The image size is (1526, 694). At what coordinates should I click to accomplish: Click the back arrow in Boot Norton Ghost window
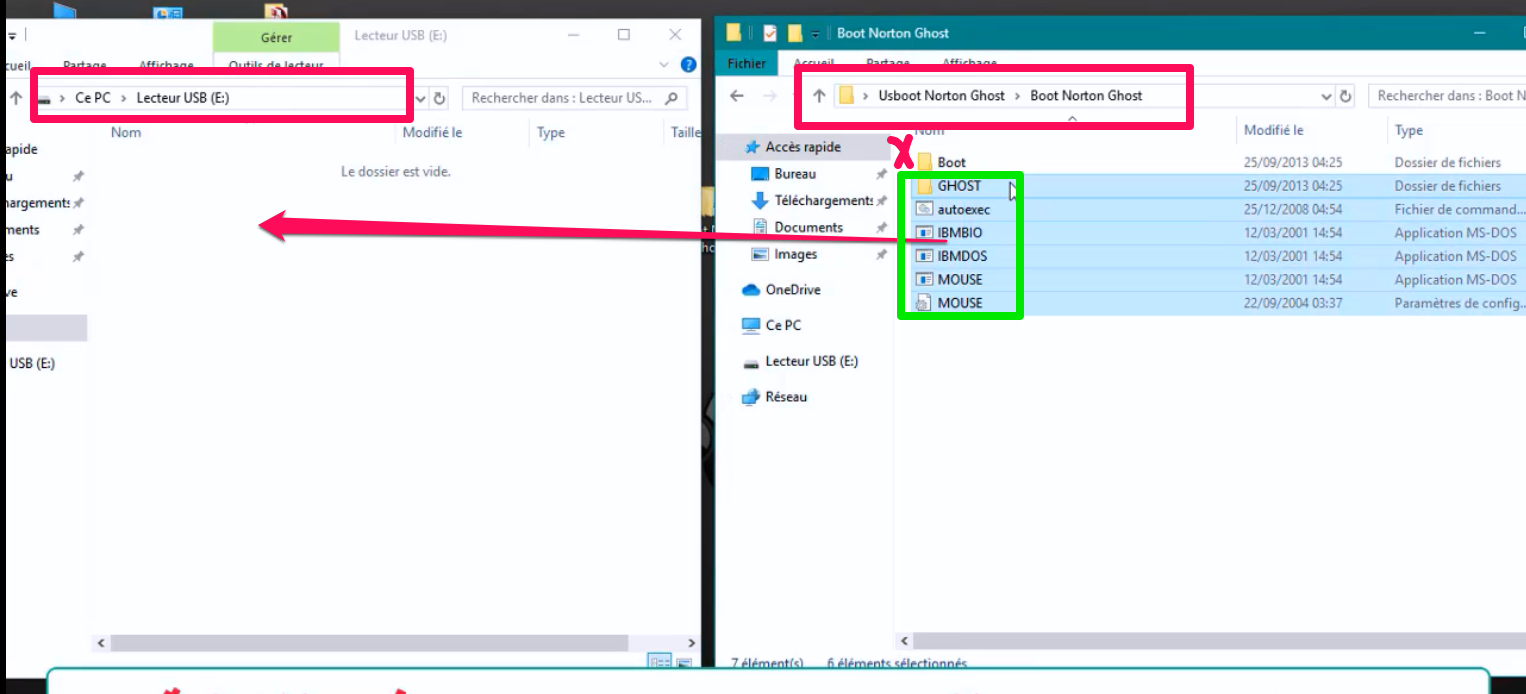pyautogui.click(x=737, y=96)
